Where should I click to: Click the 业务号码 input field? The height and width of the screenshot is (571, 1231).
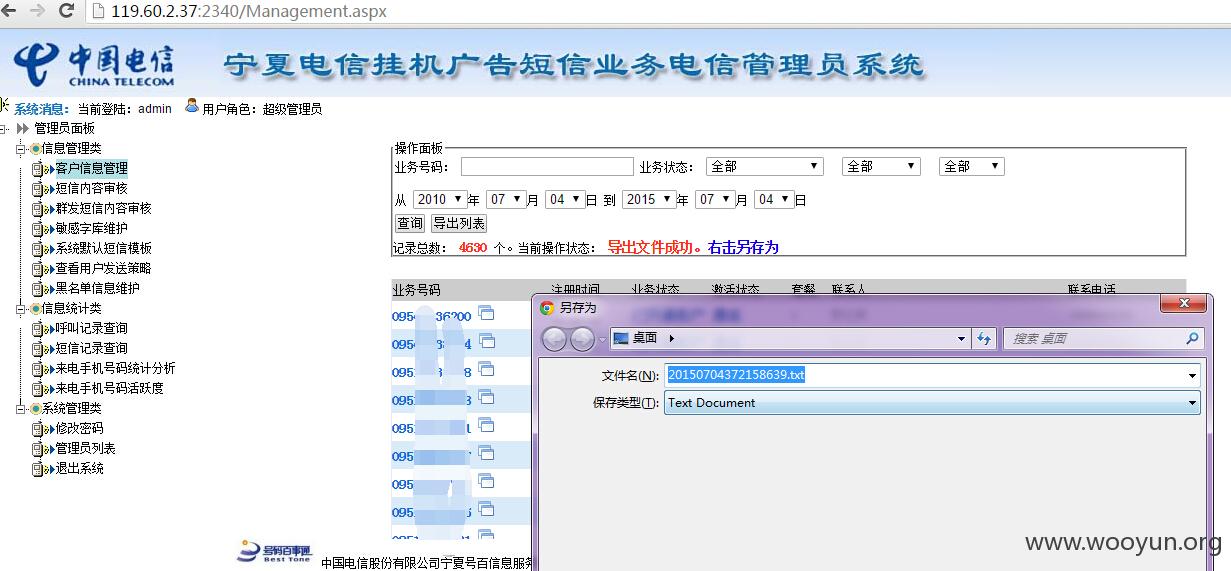click(547, 166)
